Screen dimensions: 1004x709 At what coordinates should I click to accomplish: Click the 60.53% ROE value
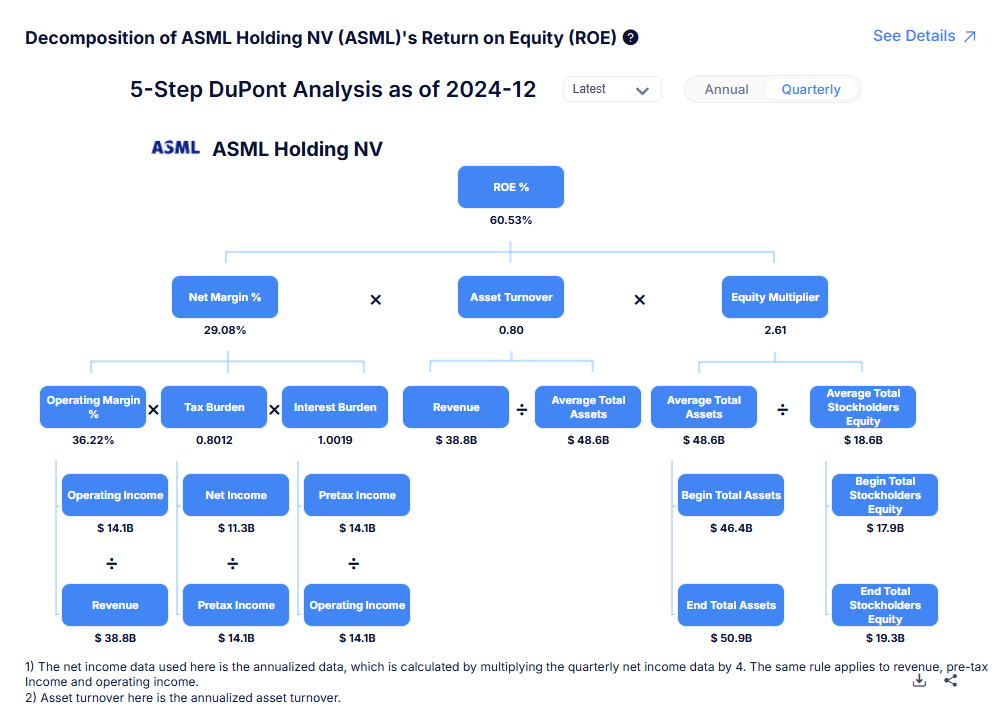pyautogui.click(x=510, y=220)
